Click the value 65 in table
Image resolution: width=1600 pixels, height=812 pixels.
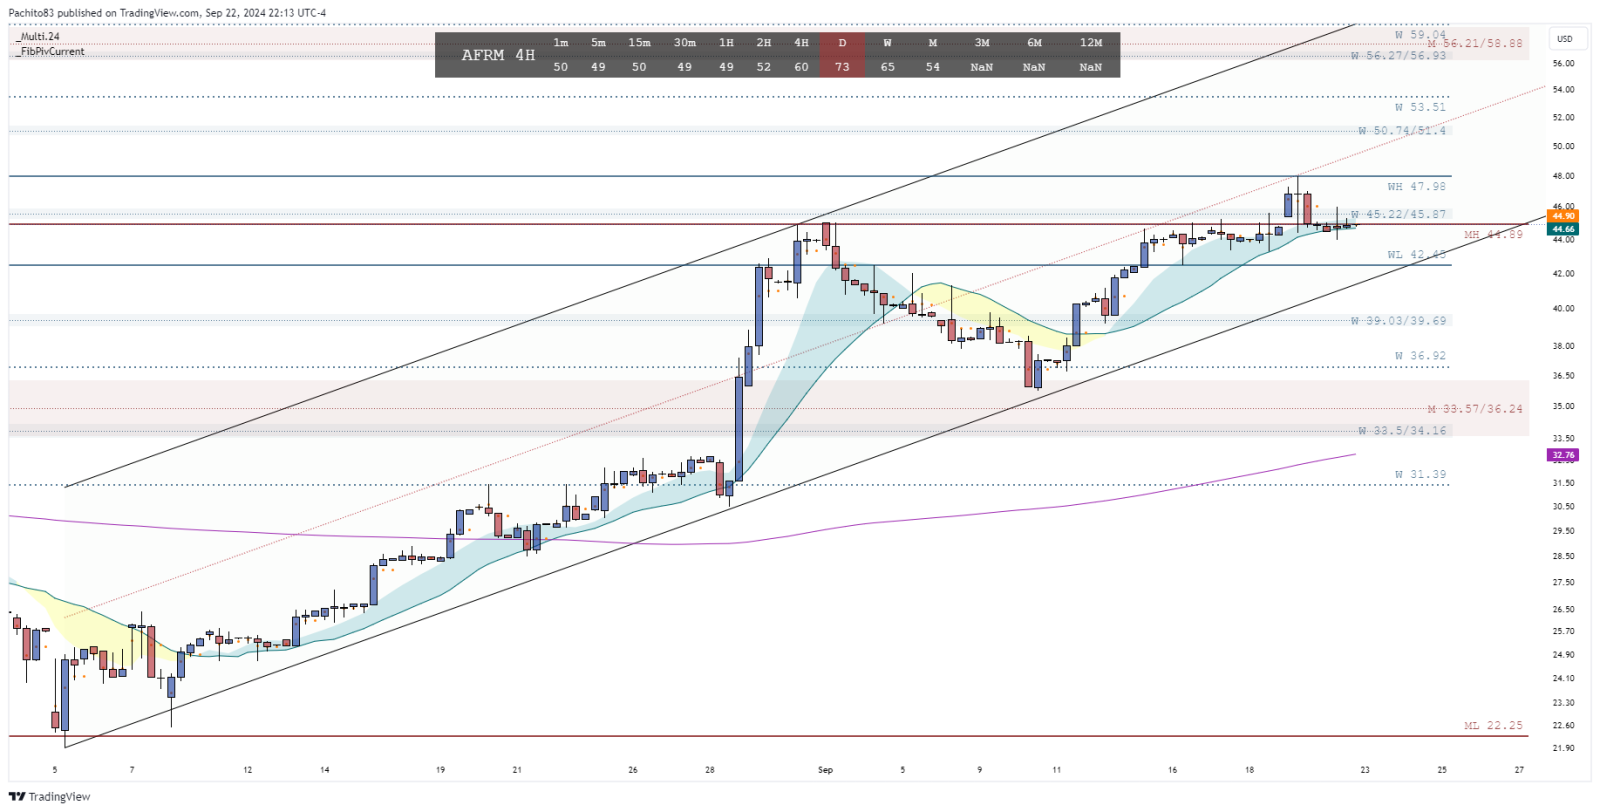(888, 67)
